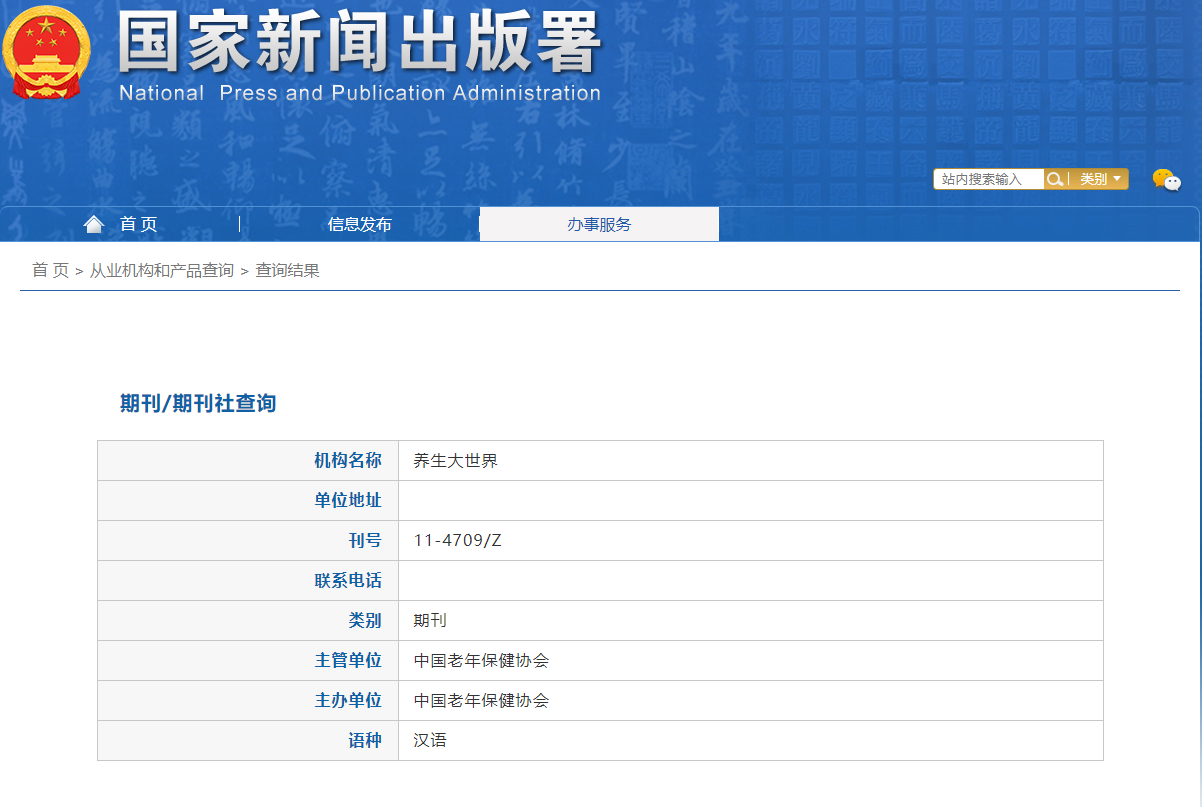Viewport: 1202px width, 807px height.
Task: Click the 期刊/期刊社查询 heading
Action: pos(198,403)
